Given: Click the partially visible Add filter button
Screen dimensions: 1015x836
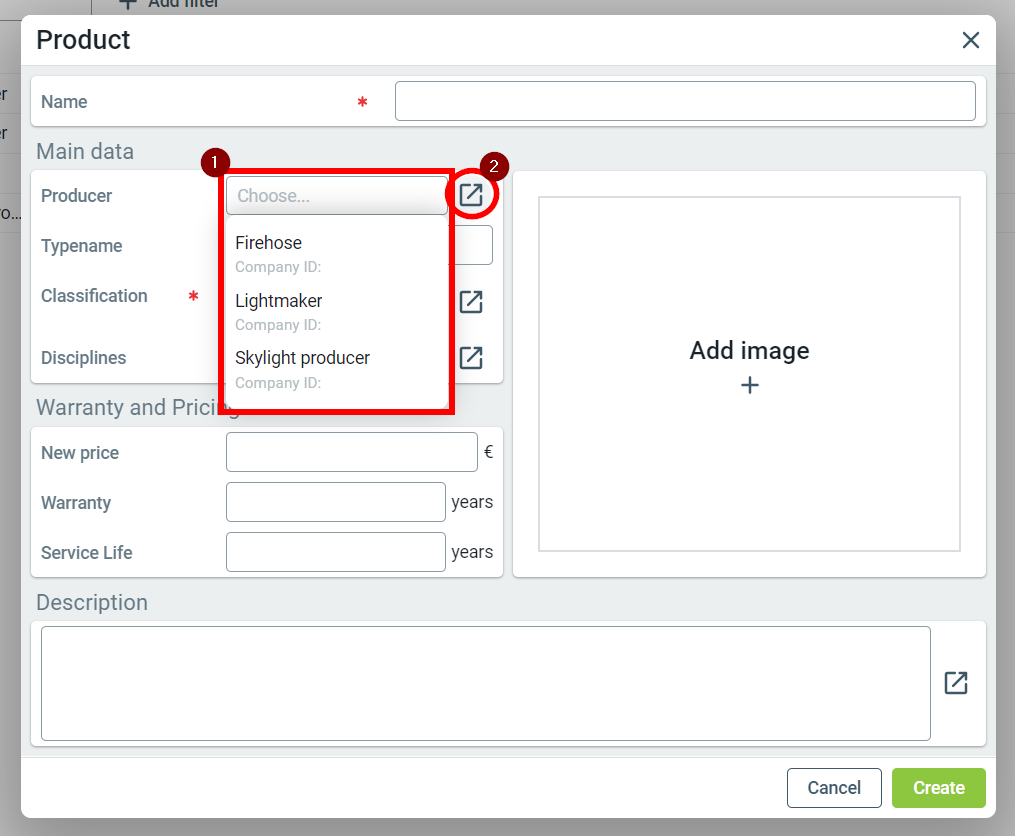Looking at the screenshot, I should [170, 4].
